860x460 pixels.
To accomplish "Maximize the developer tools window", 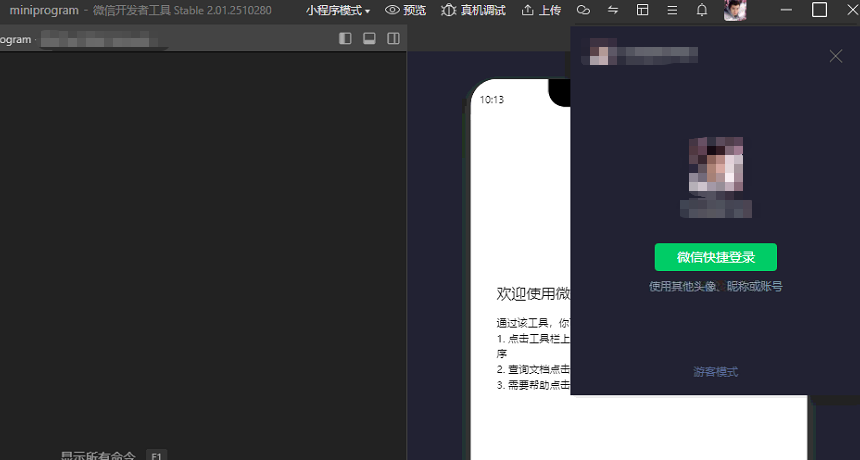I will tap(819, 10).
